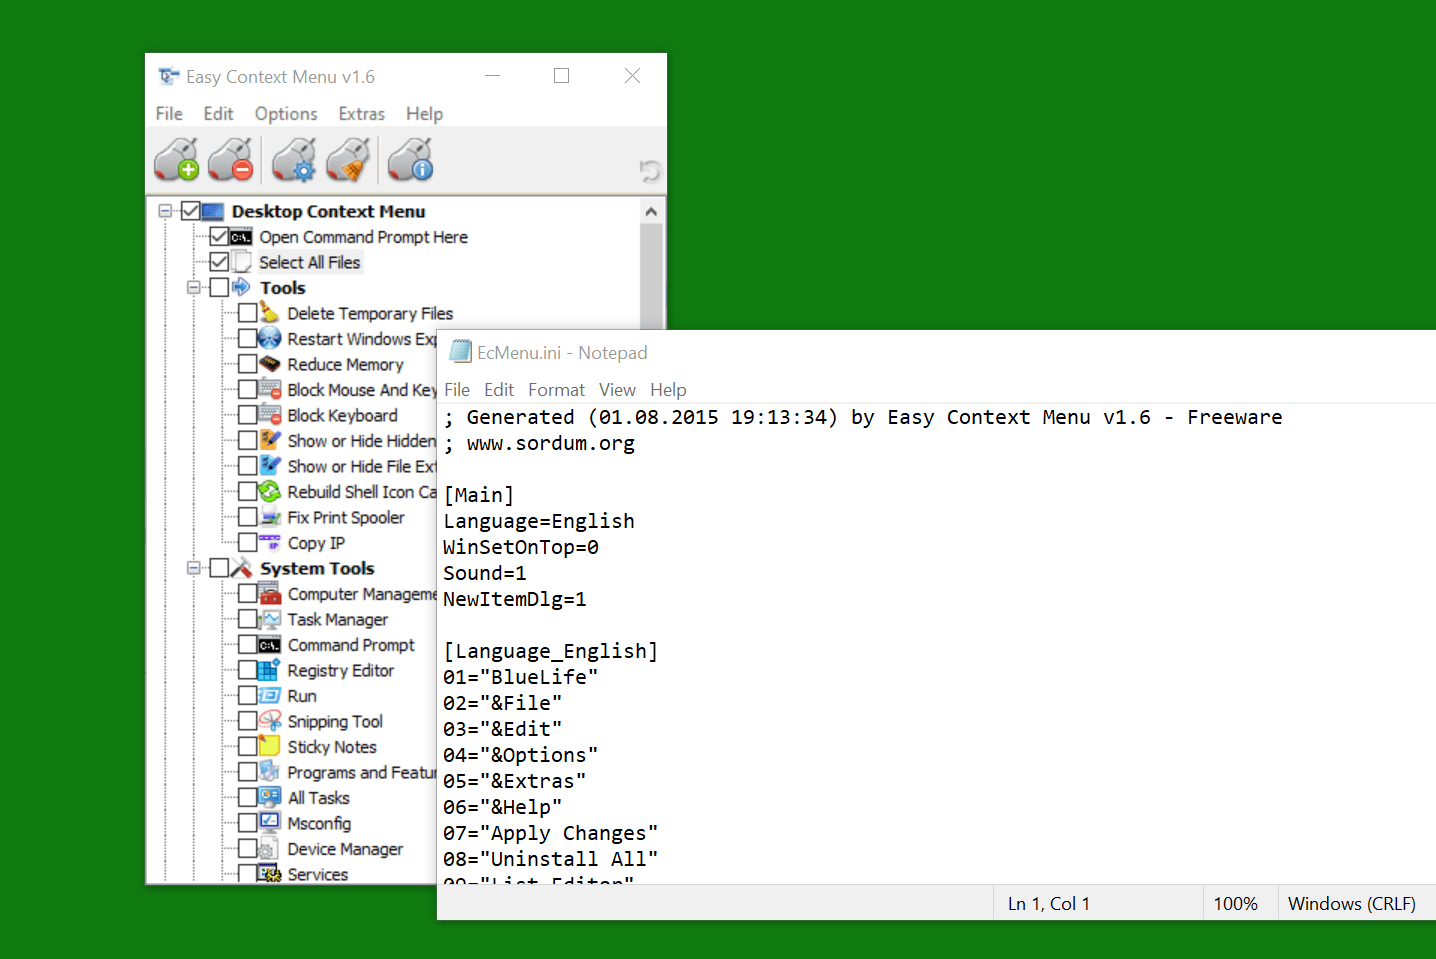Click the Block Keyboard icon
This screenshot has height=959, width=1436.
270,415
